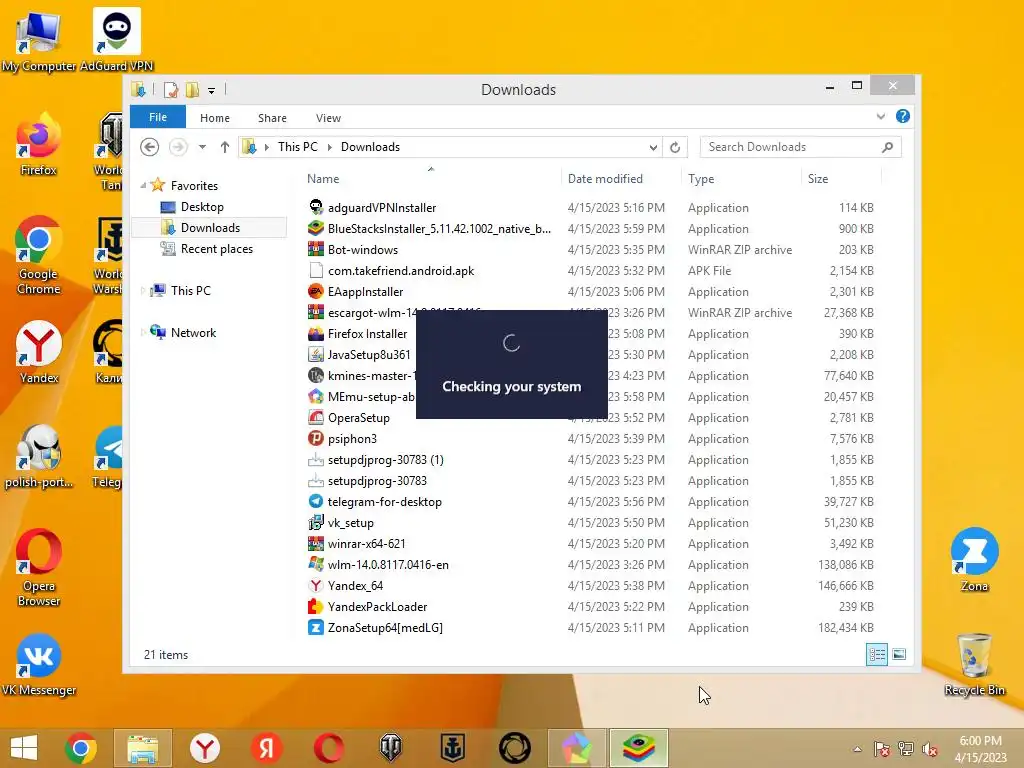
Task: Collapse the Favorites tree group
Action: [x=143, y=185]
